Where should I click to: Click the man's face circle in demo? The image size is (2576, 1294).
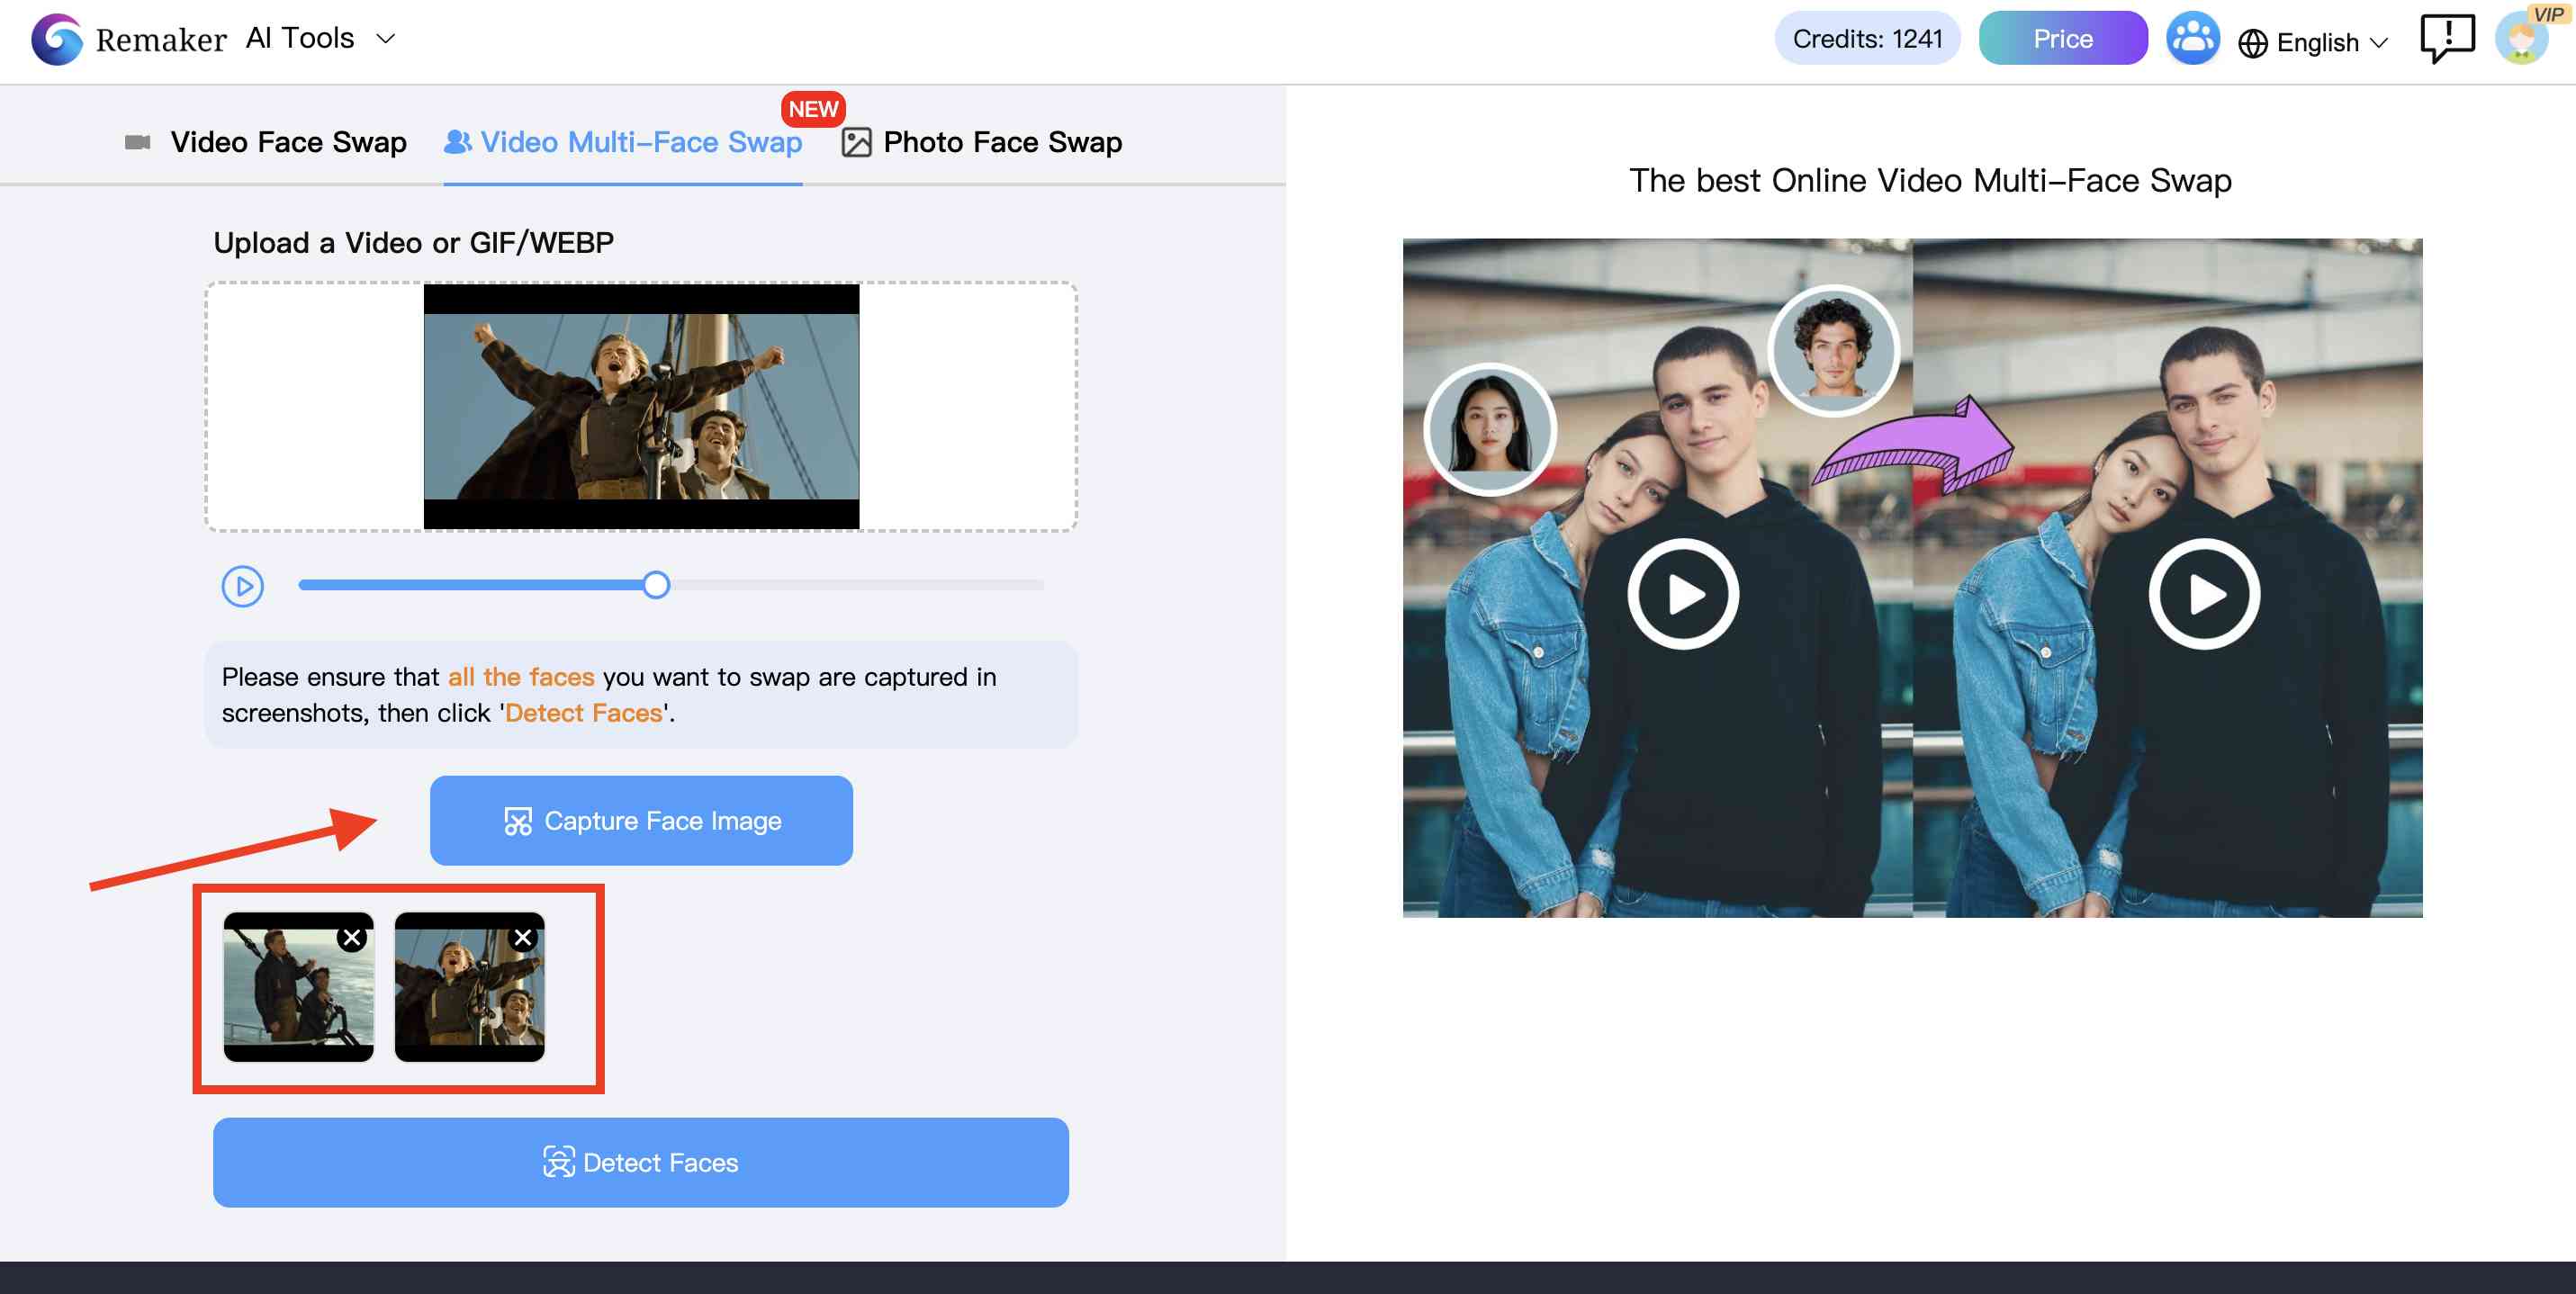tap(1833, 350)
